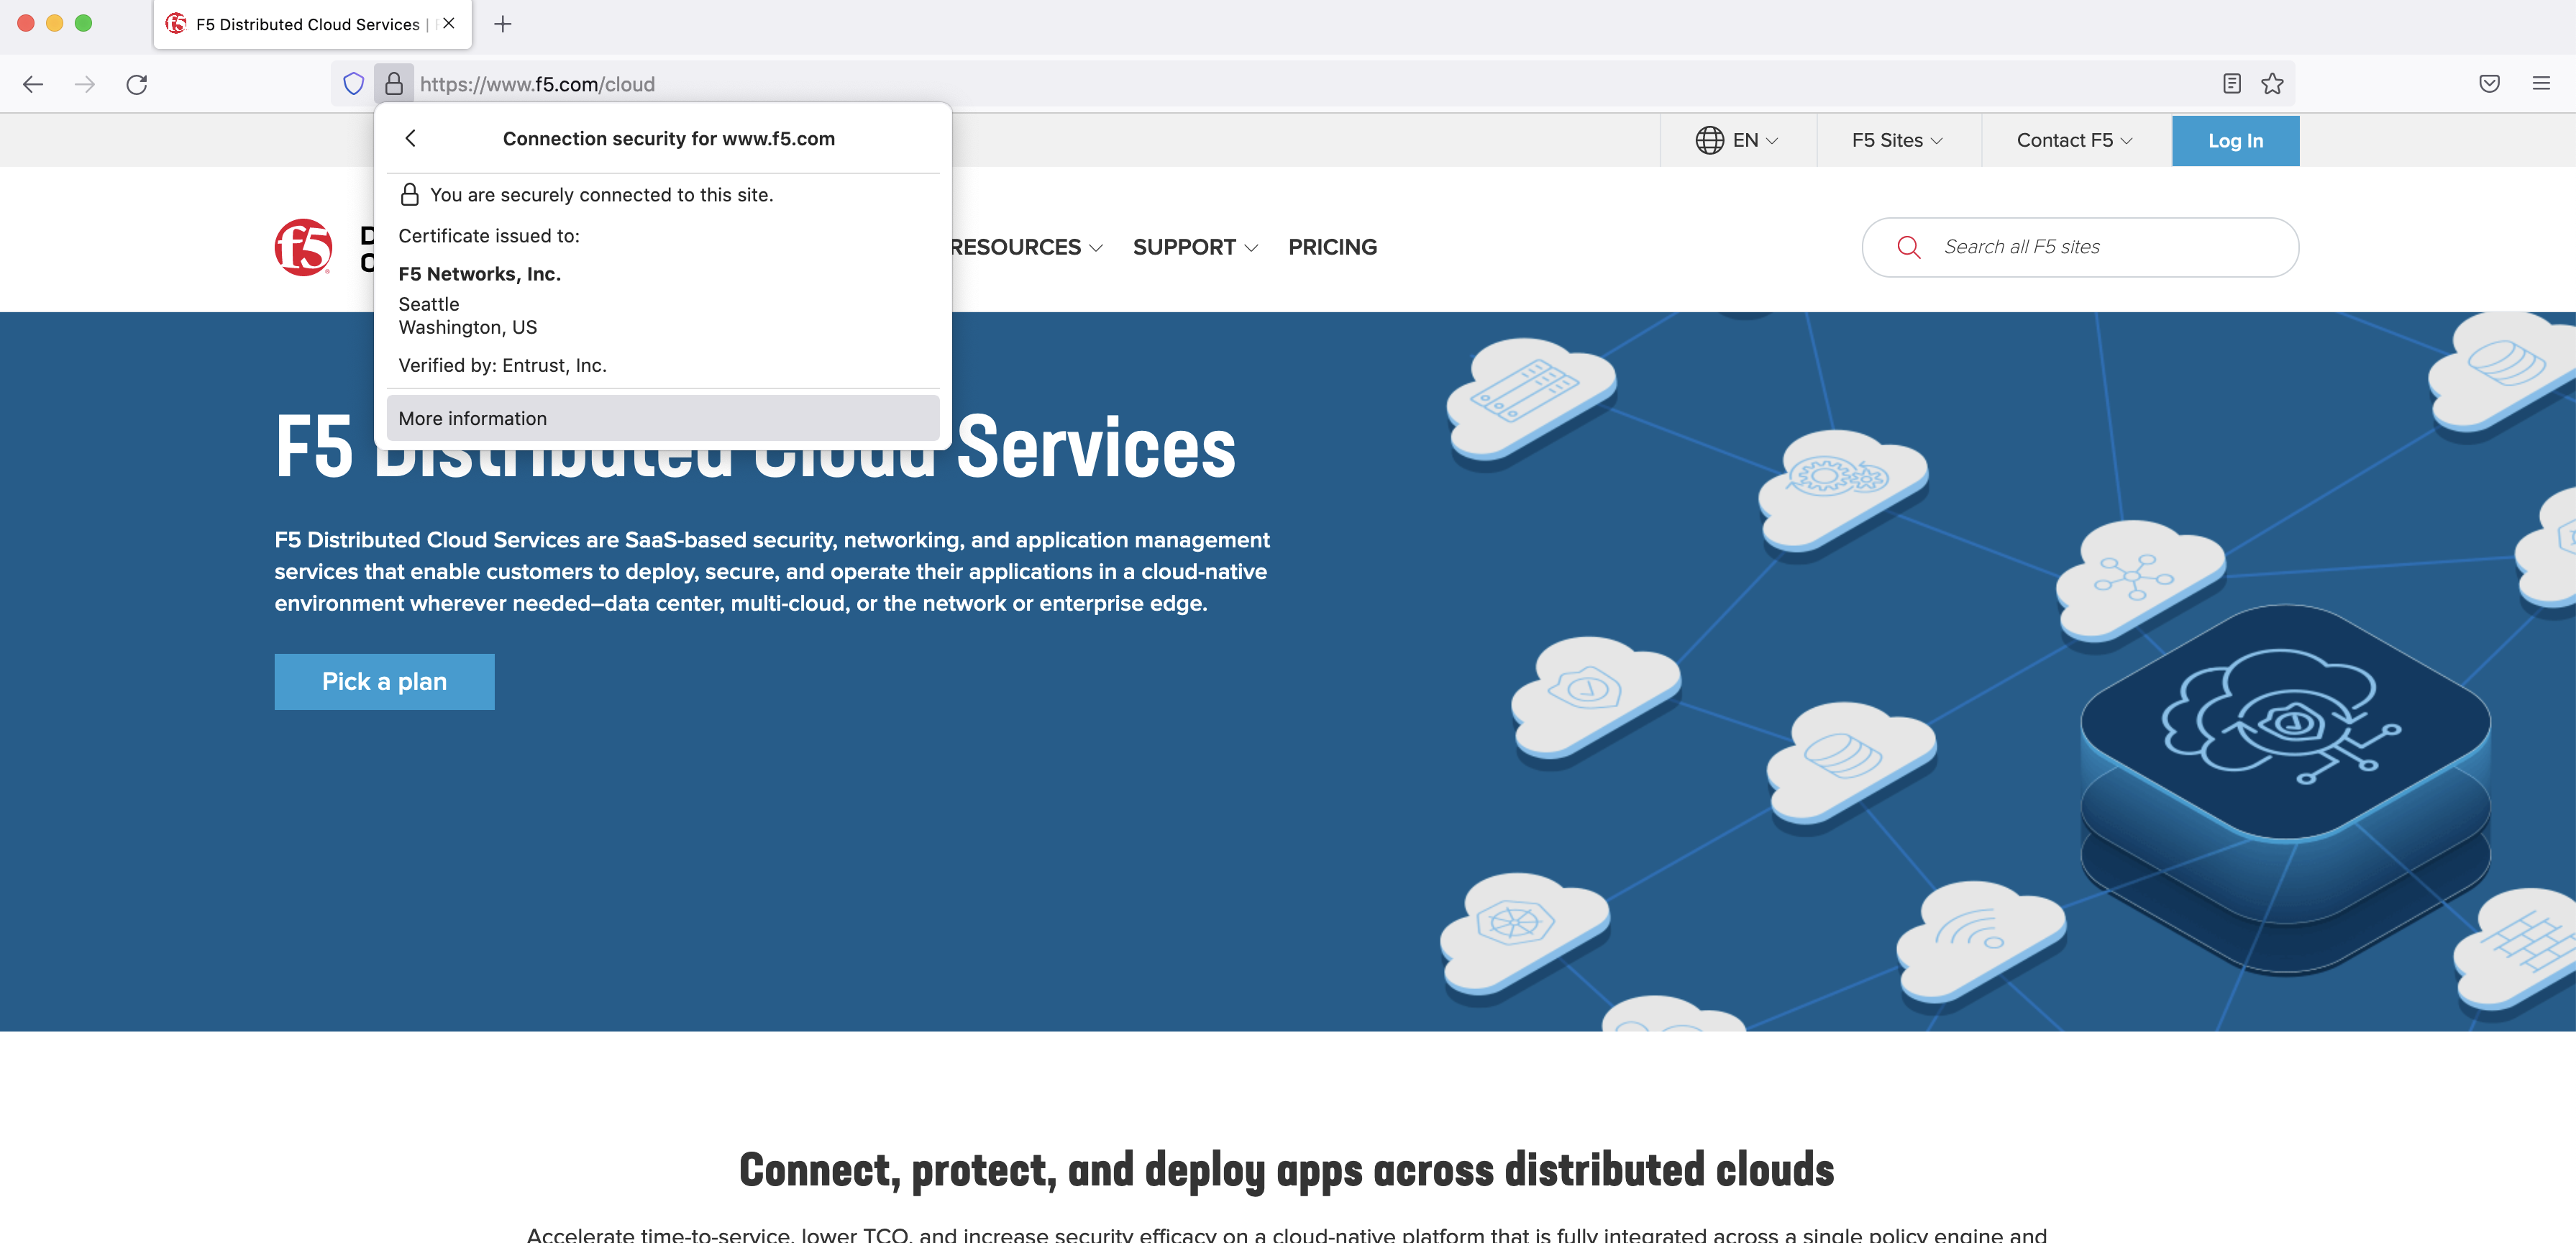Click the Log In button
The height and width of the screenshot is (1243, 2576).
click(x=2235, y=140)
